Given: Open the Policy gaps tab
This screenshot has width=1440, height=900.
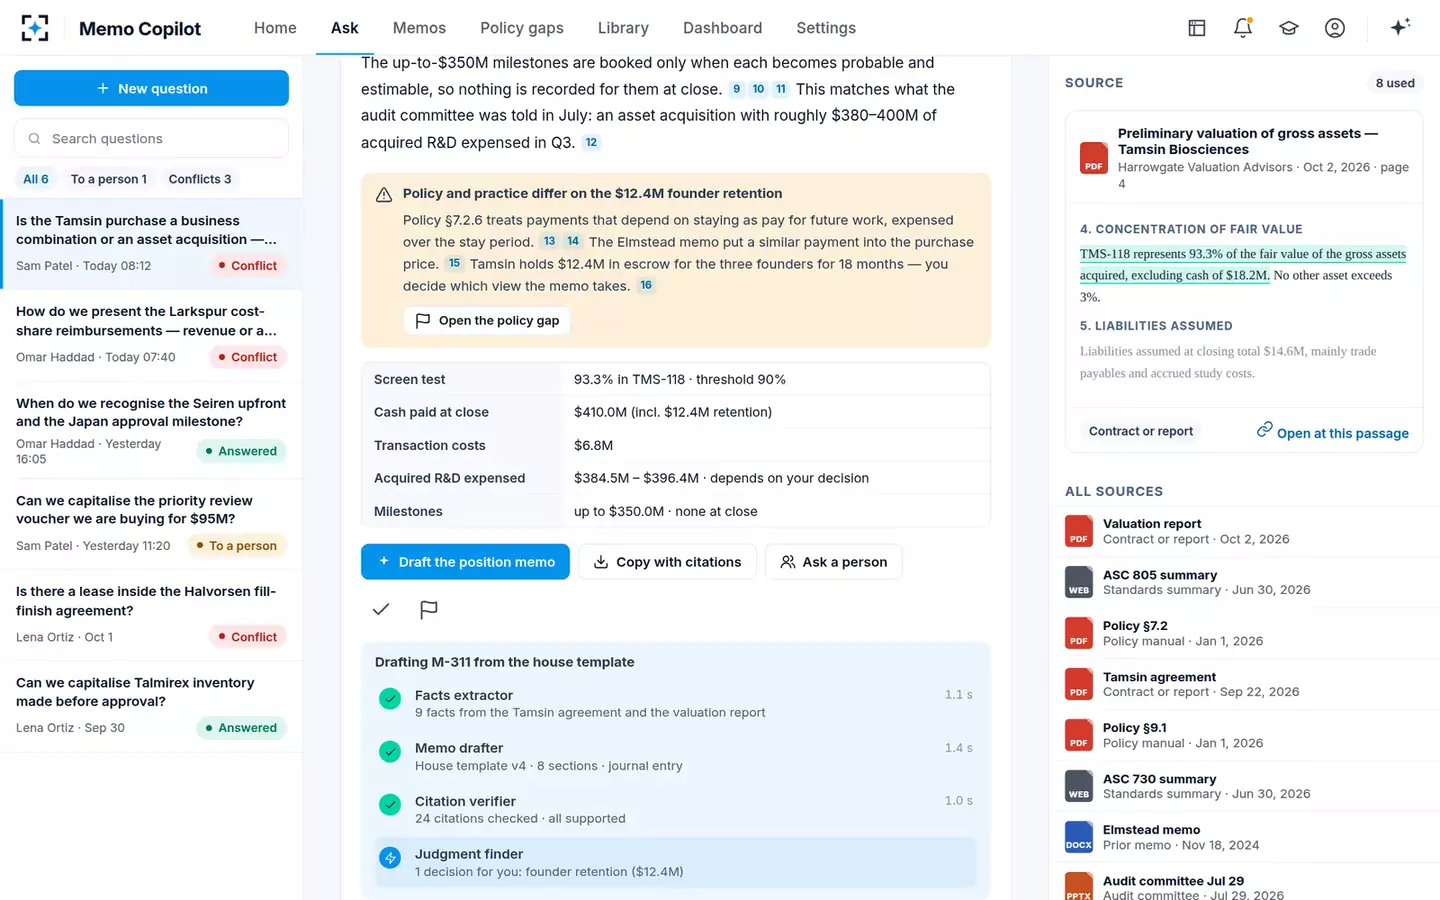Looking at the screenshot, I should pyautogui.click(x=522, y=28).
